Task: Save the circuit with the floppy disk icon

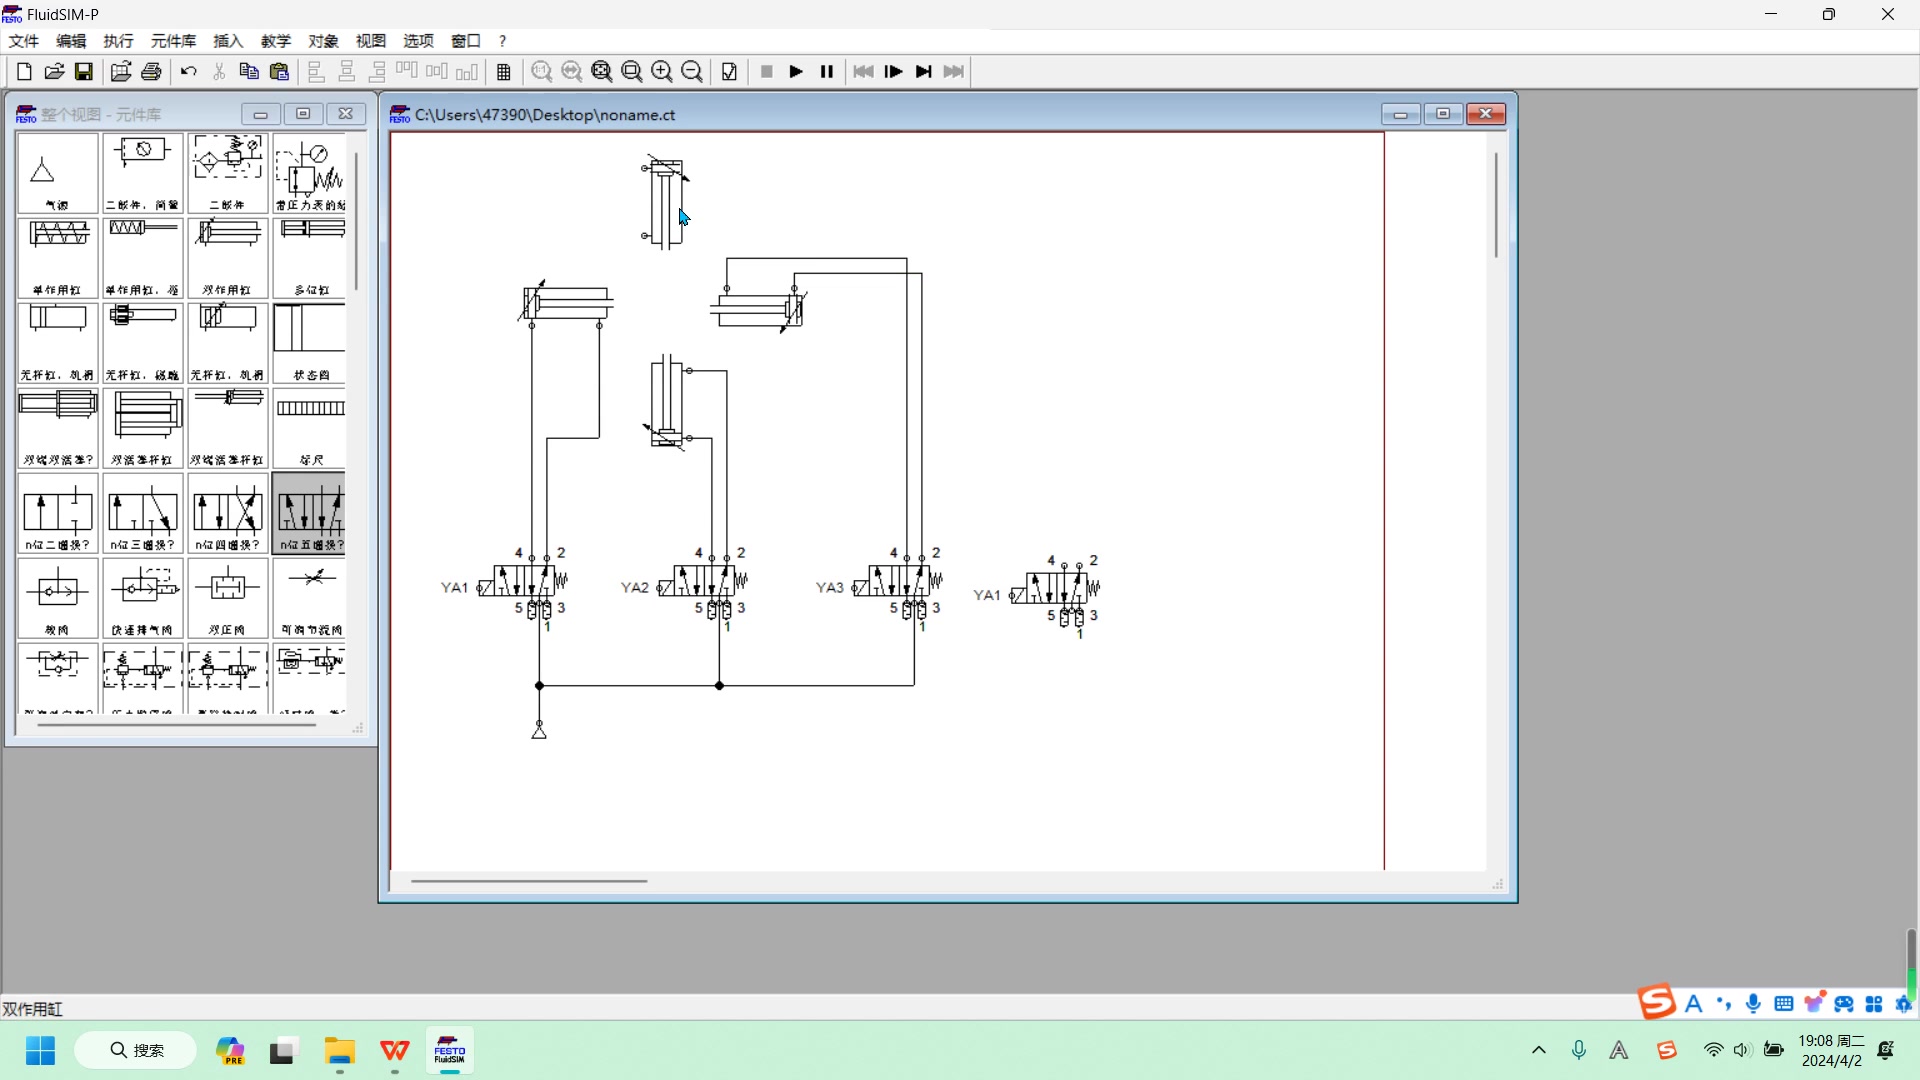Action: 84,72
